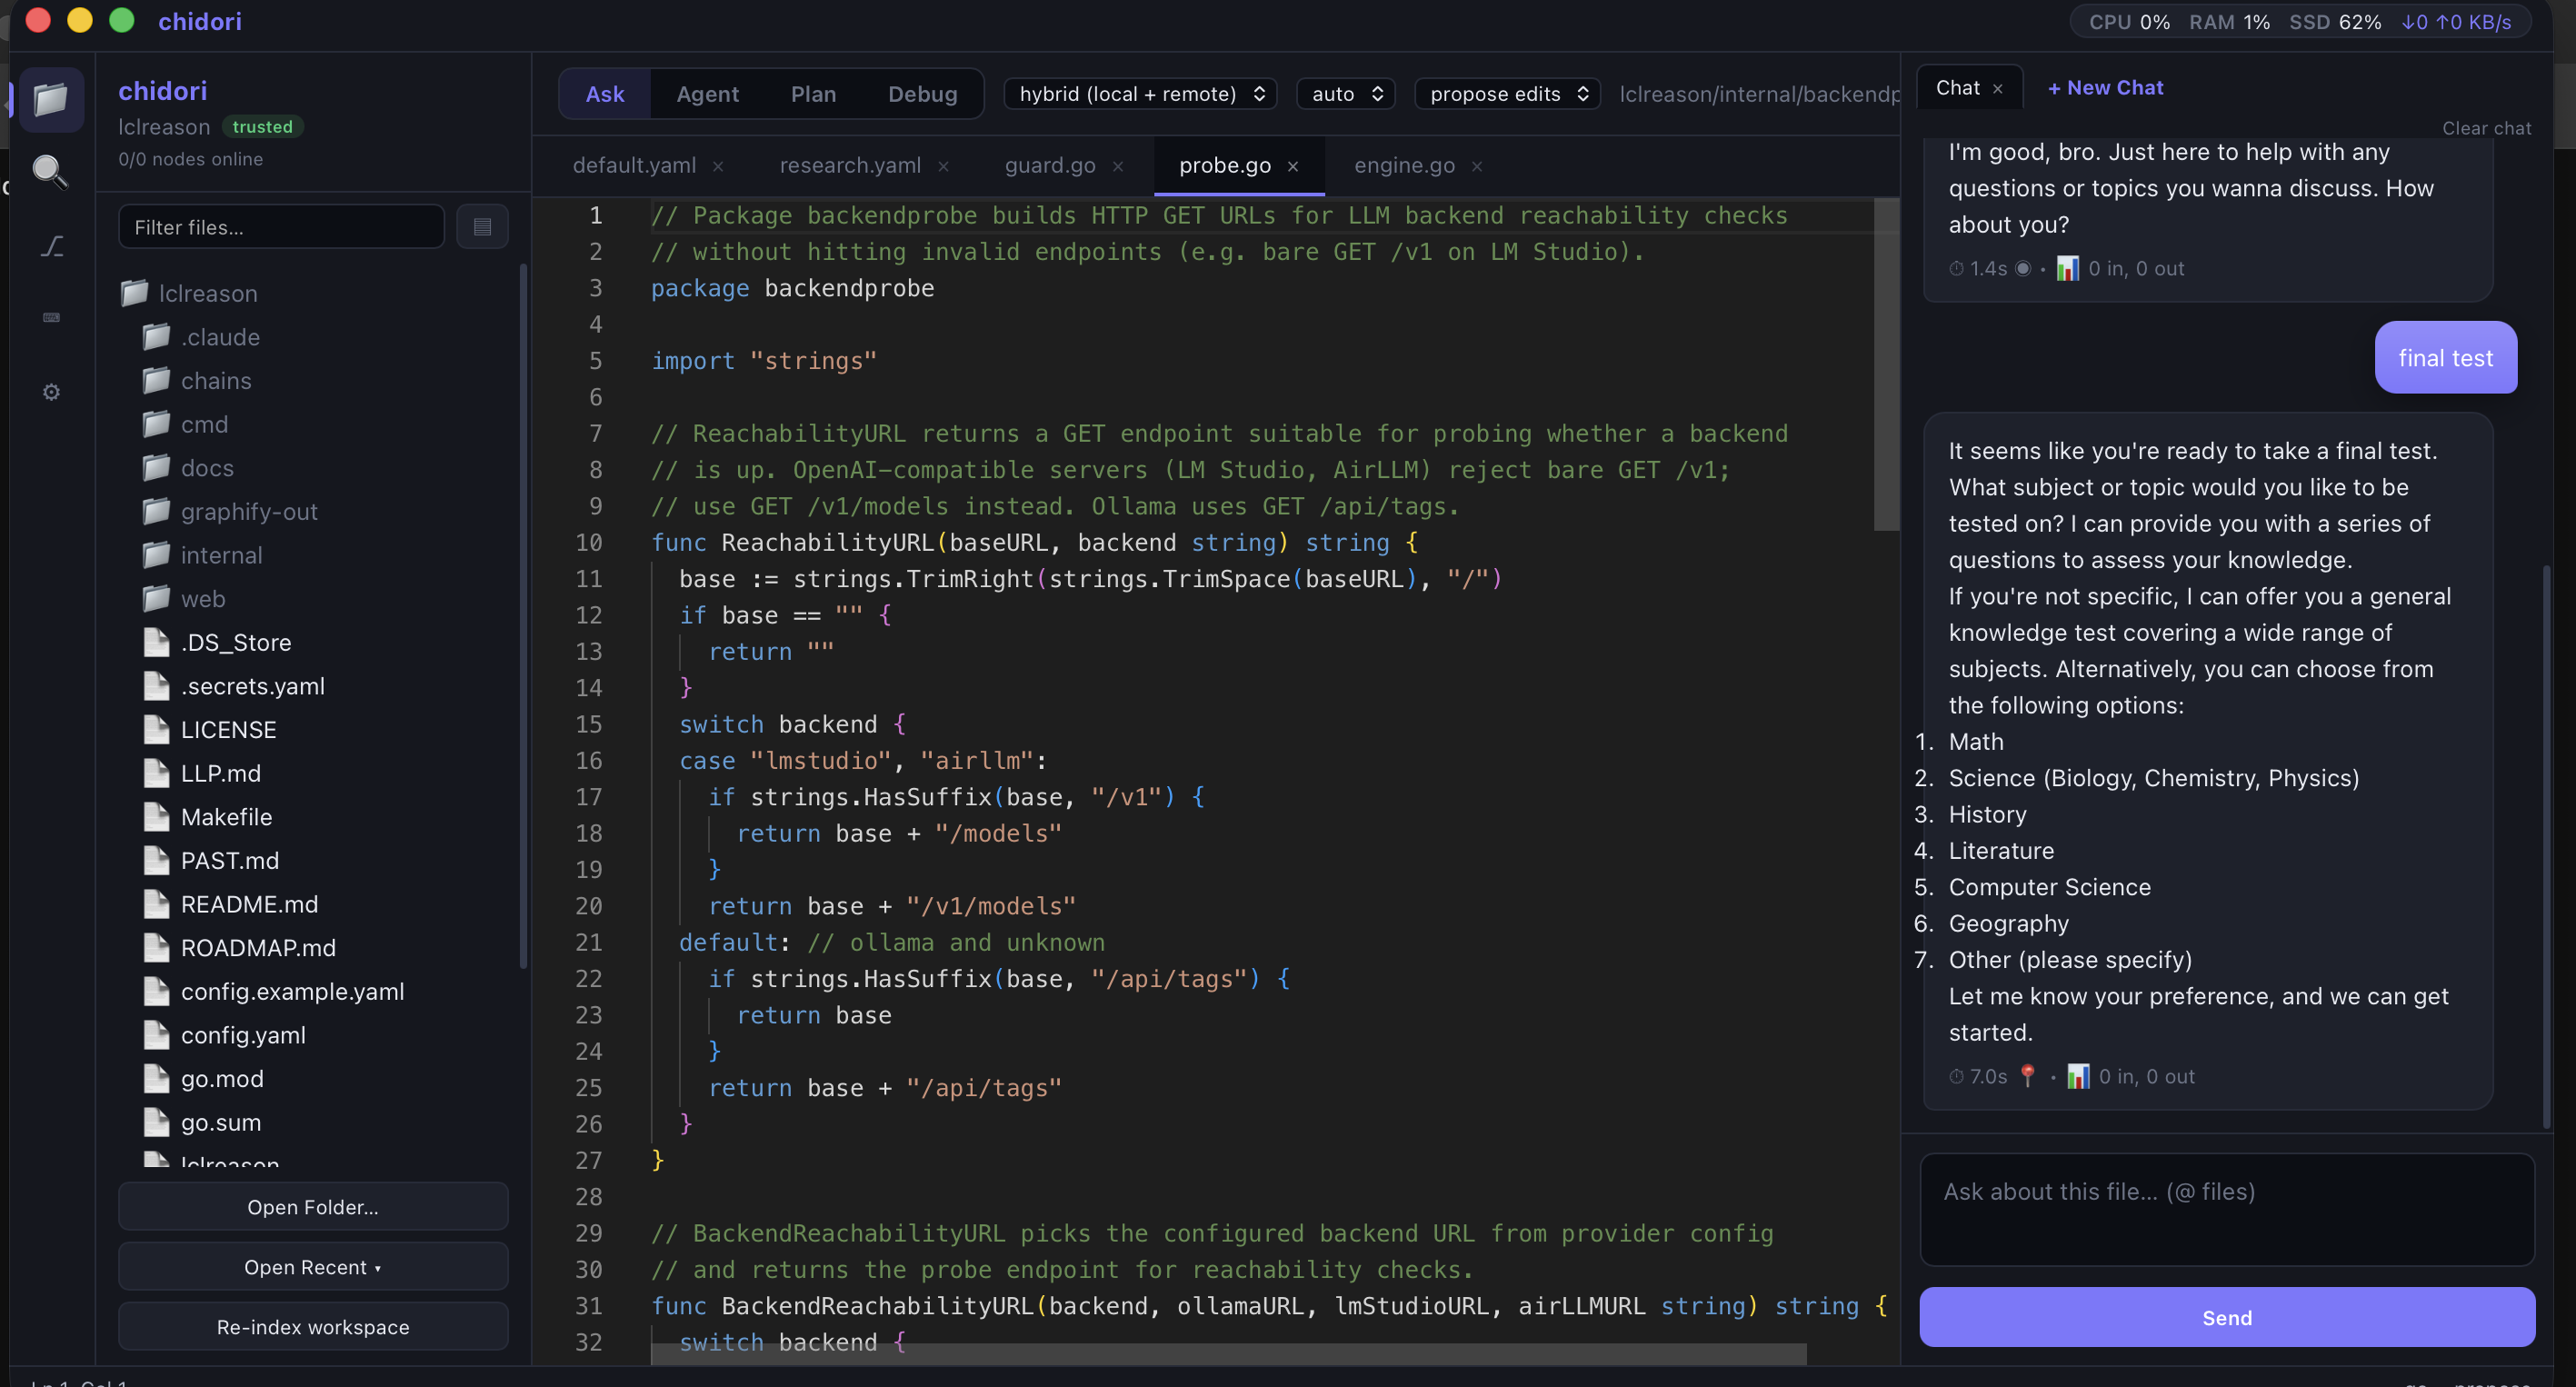
Task: Focus the Filter files input
Action: tap(281, 227)
